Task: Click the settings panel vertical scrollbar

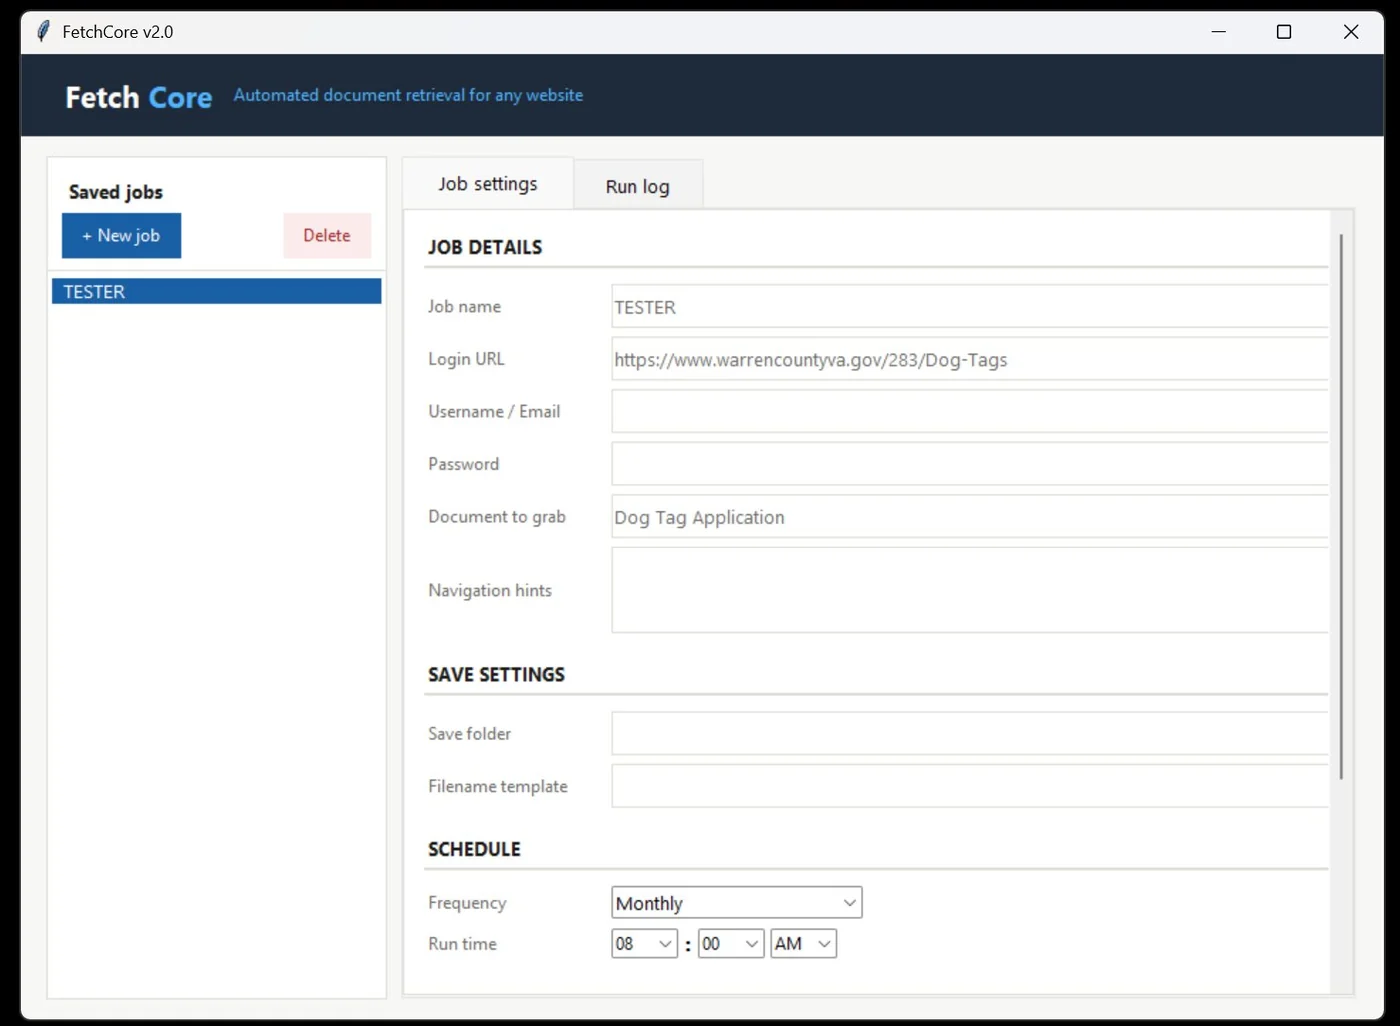Action: (1341, 507)
